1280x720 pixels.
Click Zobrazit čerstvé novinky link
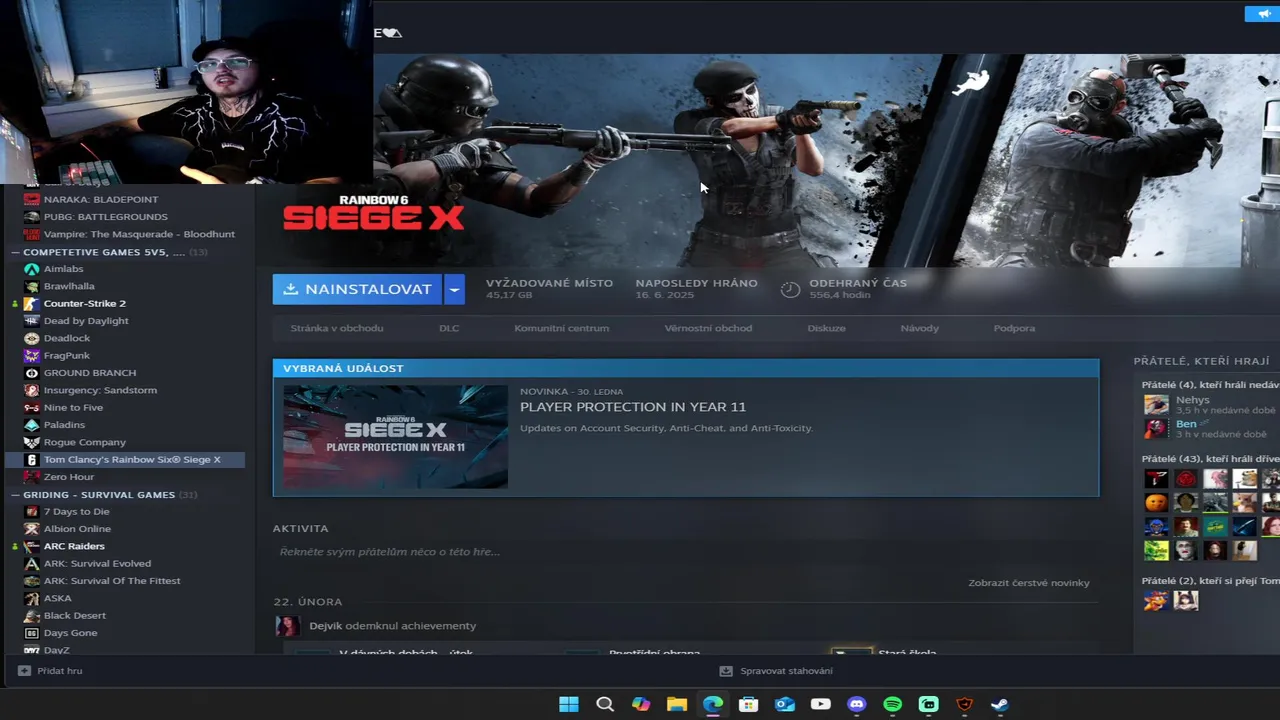1029,583
